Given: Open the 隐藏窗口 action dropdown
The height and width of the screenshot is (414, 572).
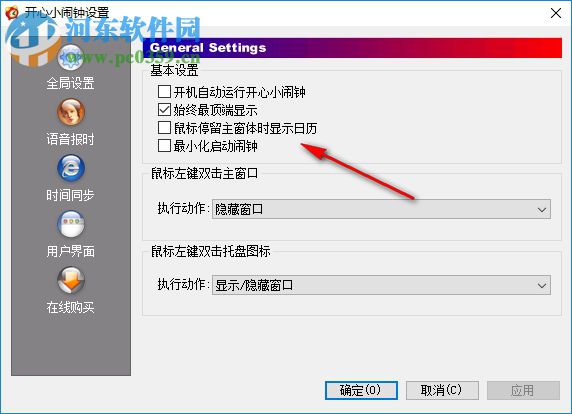Looking at the screenshot, I should tap(381, 209).
